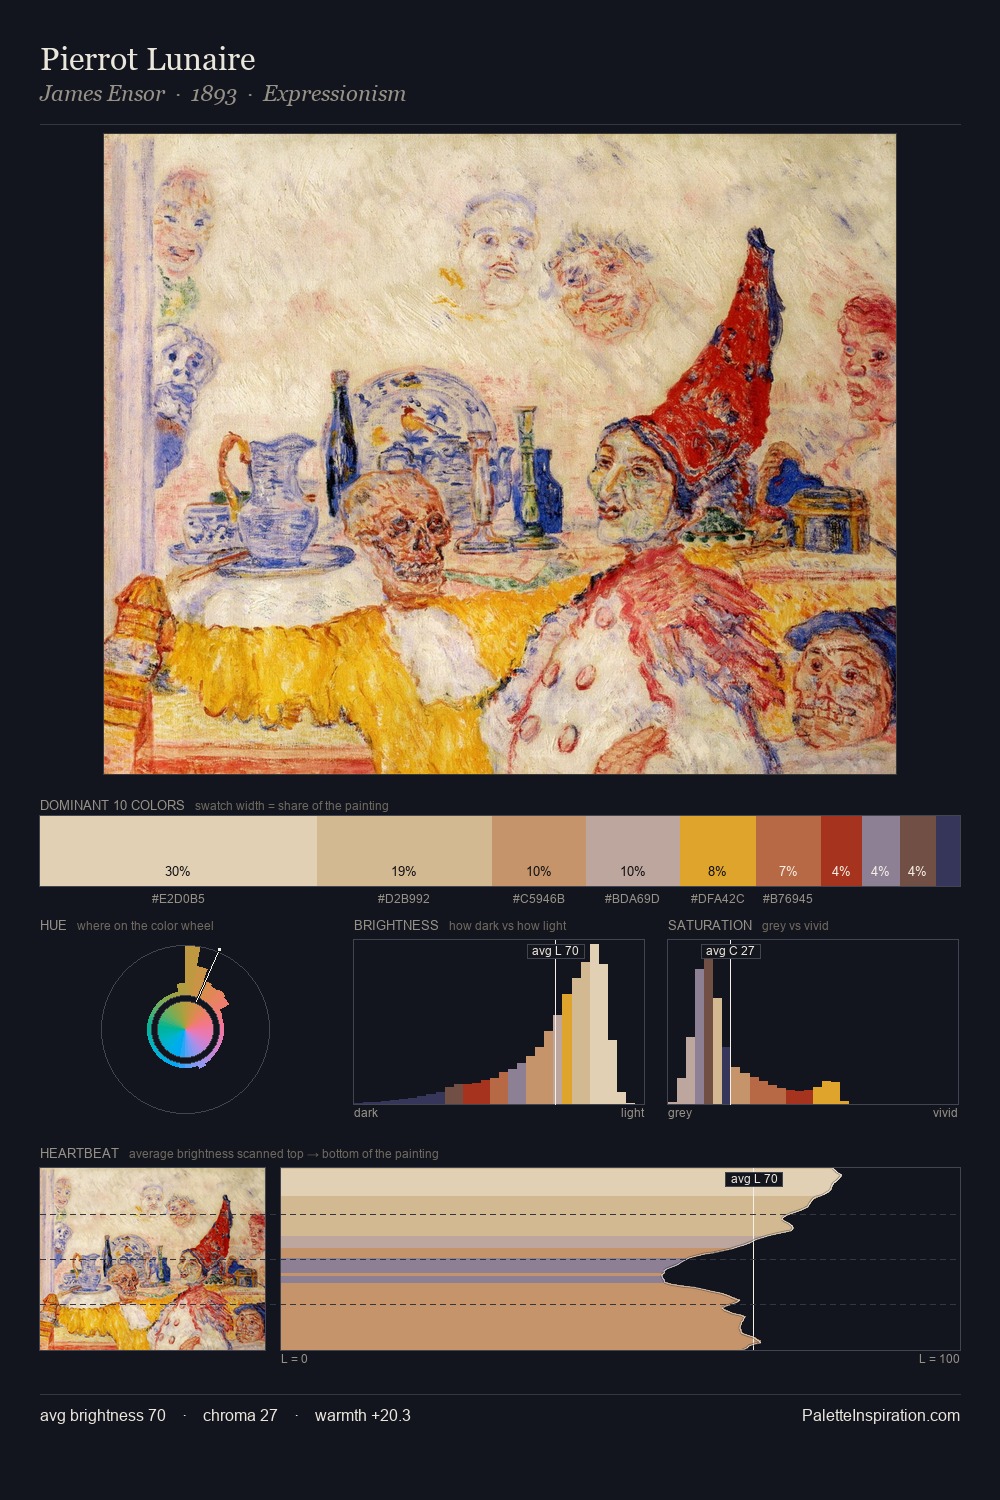
Task: Select the brown 4% swatch
Action: (917, 851)
